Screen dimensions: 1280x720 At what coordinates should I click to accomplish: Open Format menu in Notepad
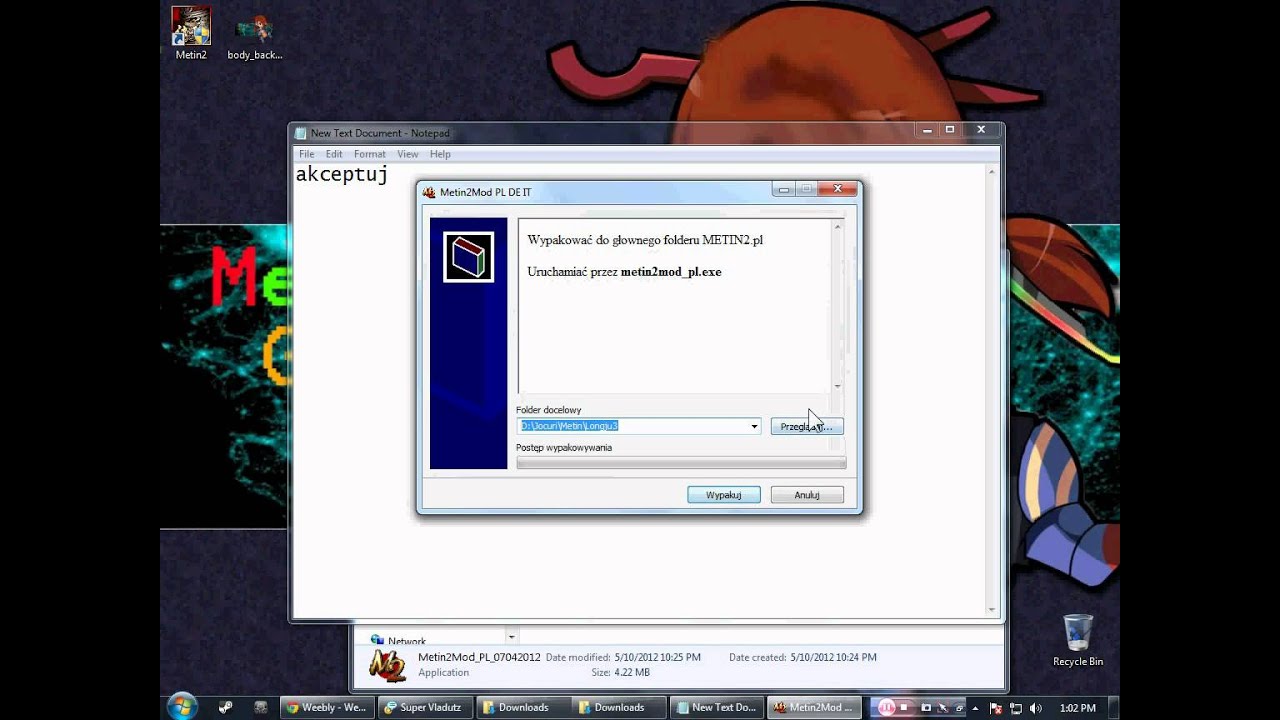point(369,154)
